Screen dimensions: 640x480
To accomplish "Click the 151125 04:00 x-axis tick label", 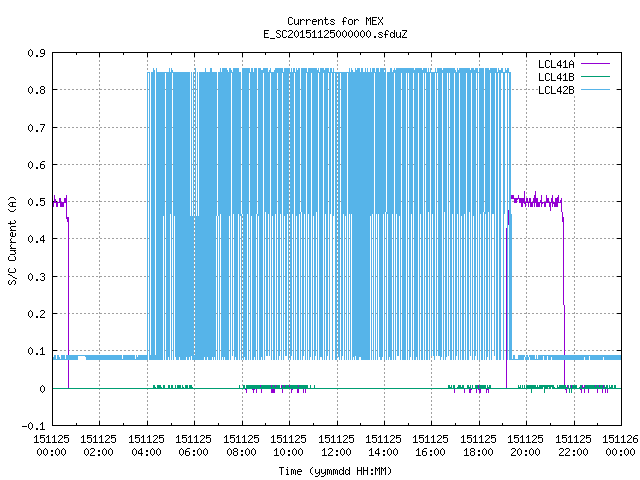I will point(146,445).
